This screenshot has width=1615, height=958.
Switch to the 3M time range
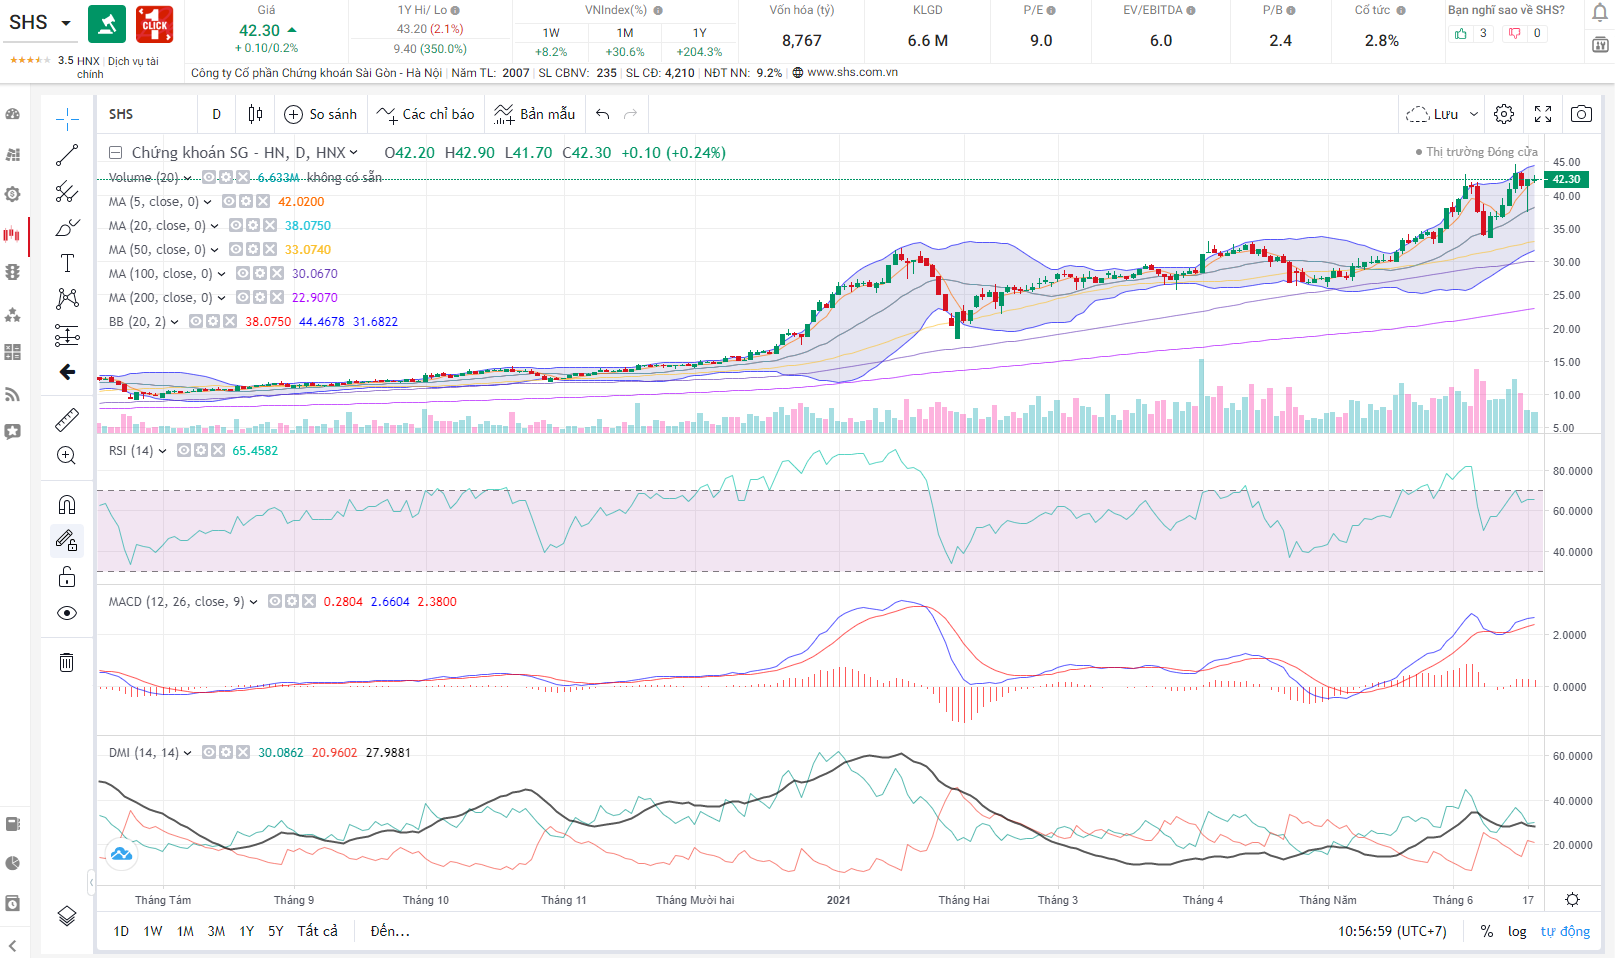216,931
